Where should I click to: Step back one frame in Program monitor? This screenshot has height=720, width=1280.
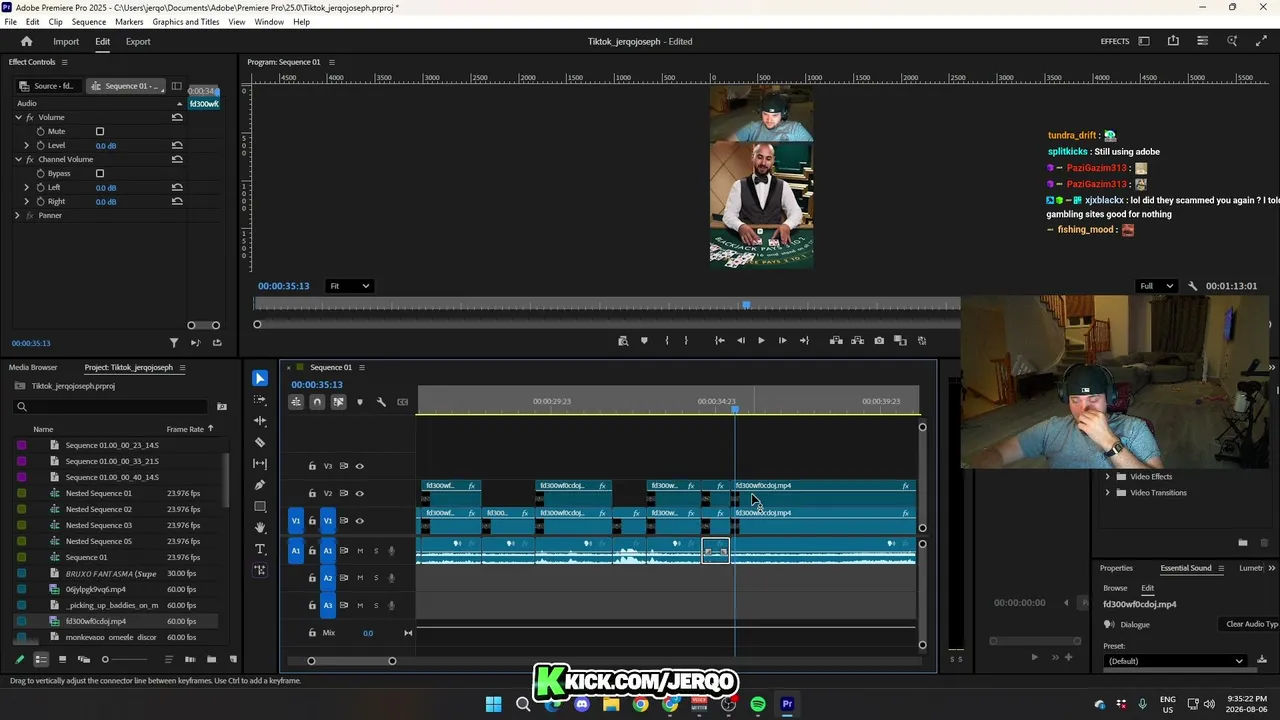(741, 341)
